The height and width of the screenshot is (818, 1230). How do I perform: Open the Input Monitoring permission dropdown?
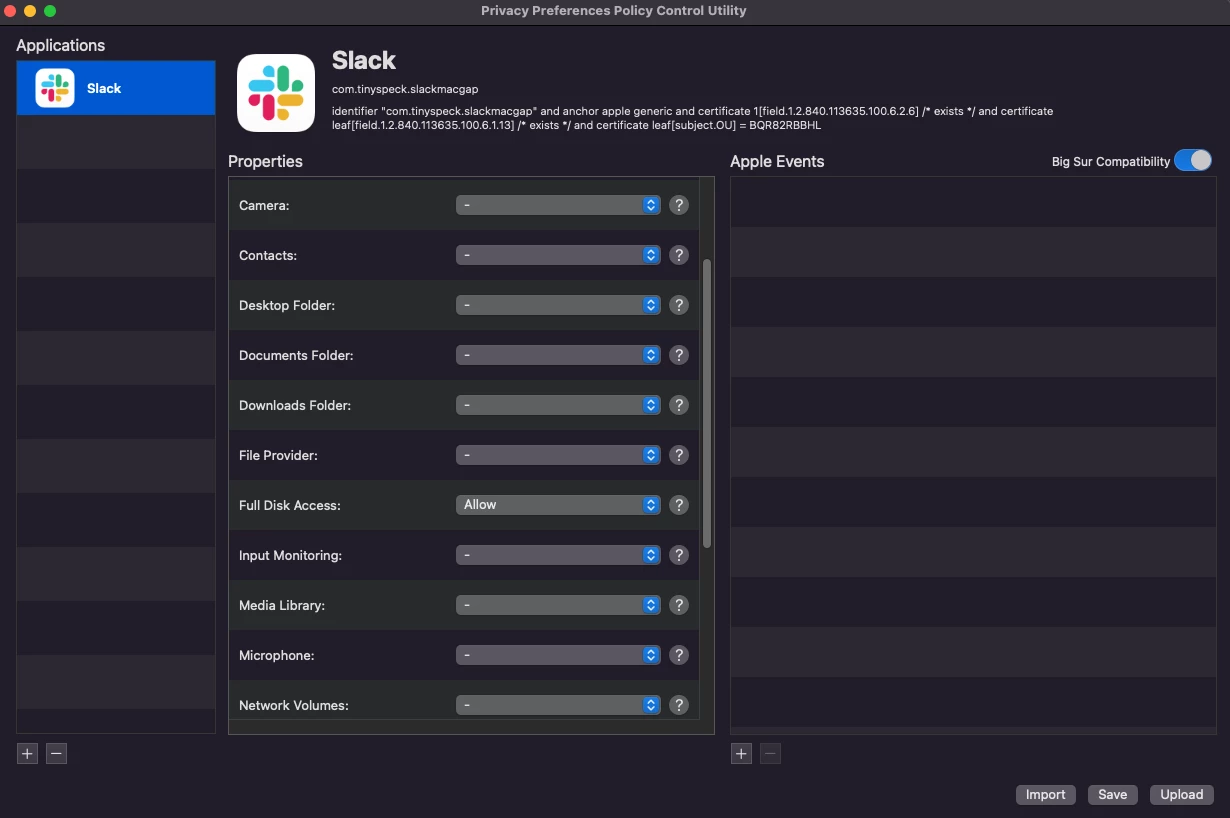[x=558, y=555]
